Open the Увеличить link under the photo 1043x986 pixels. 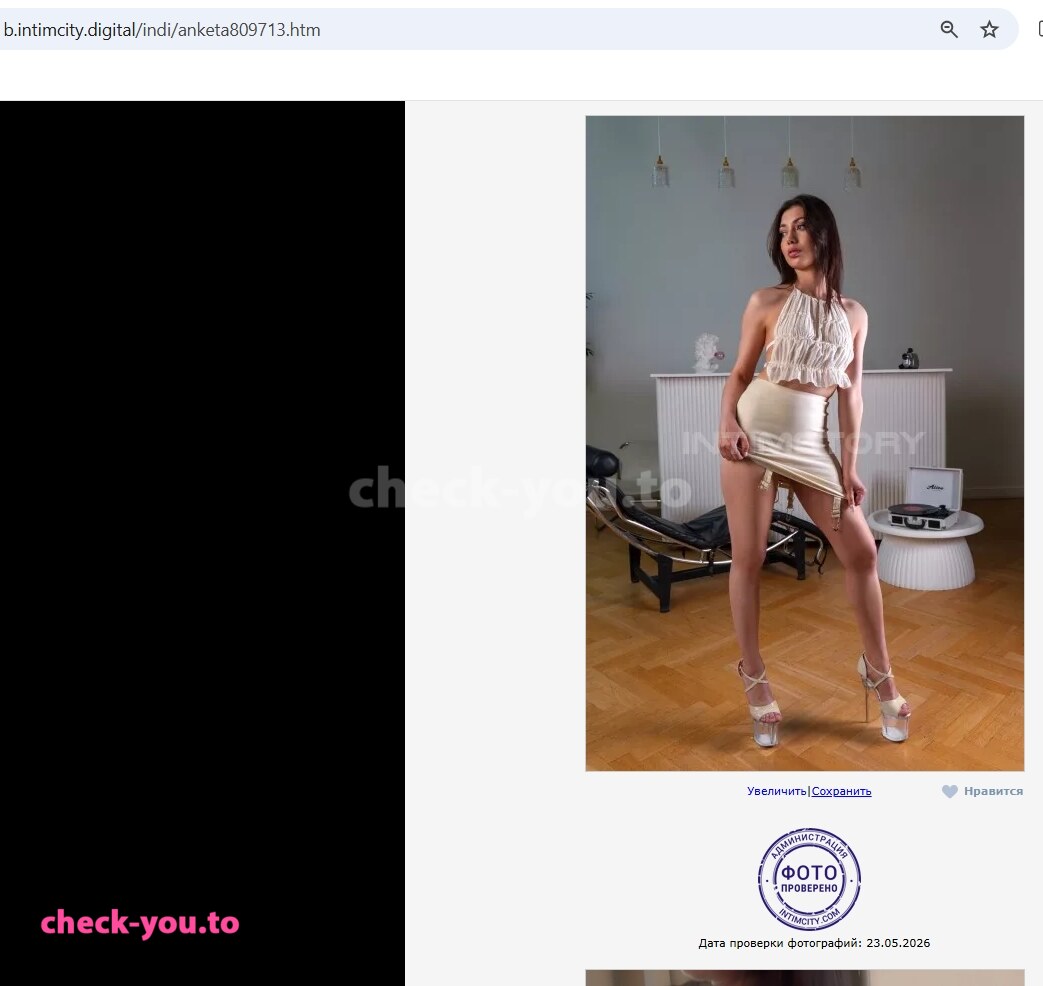coord(776,791)
